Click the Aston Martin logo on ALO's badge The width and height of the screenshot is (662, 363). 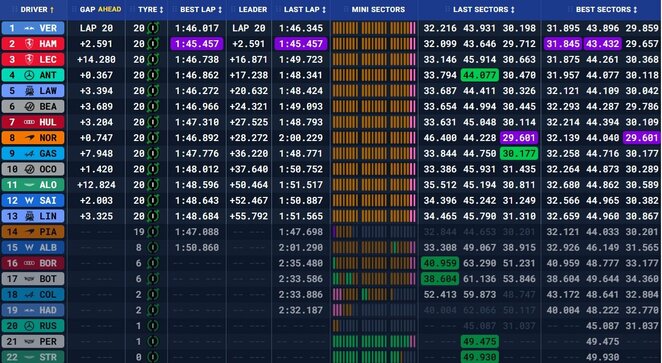pyautogui.click(x=29, y=185)
